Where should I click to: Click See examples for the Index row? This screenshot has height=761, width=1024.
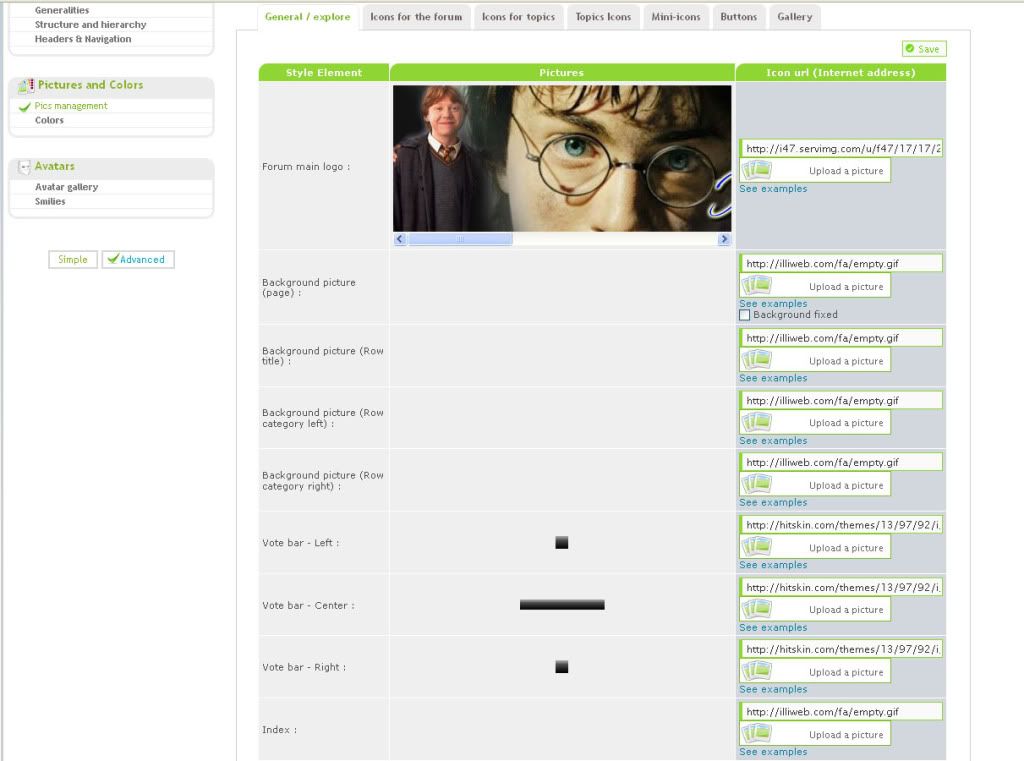773,752
